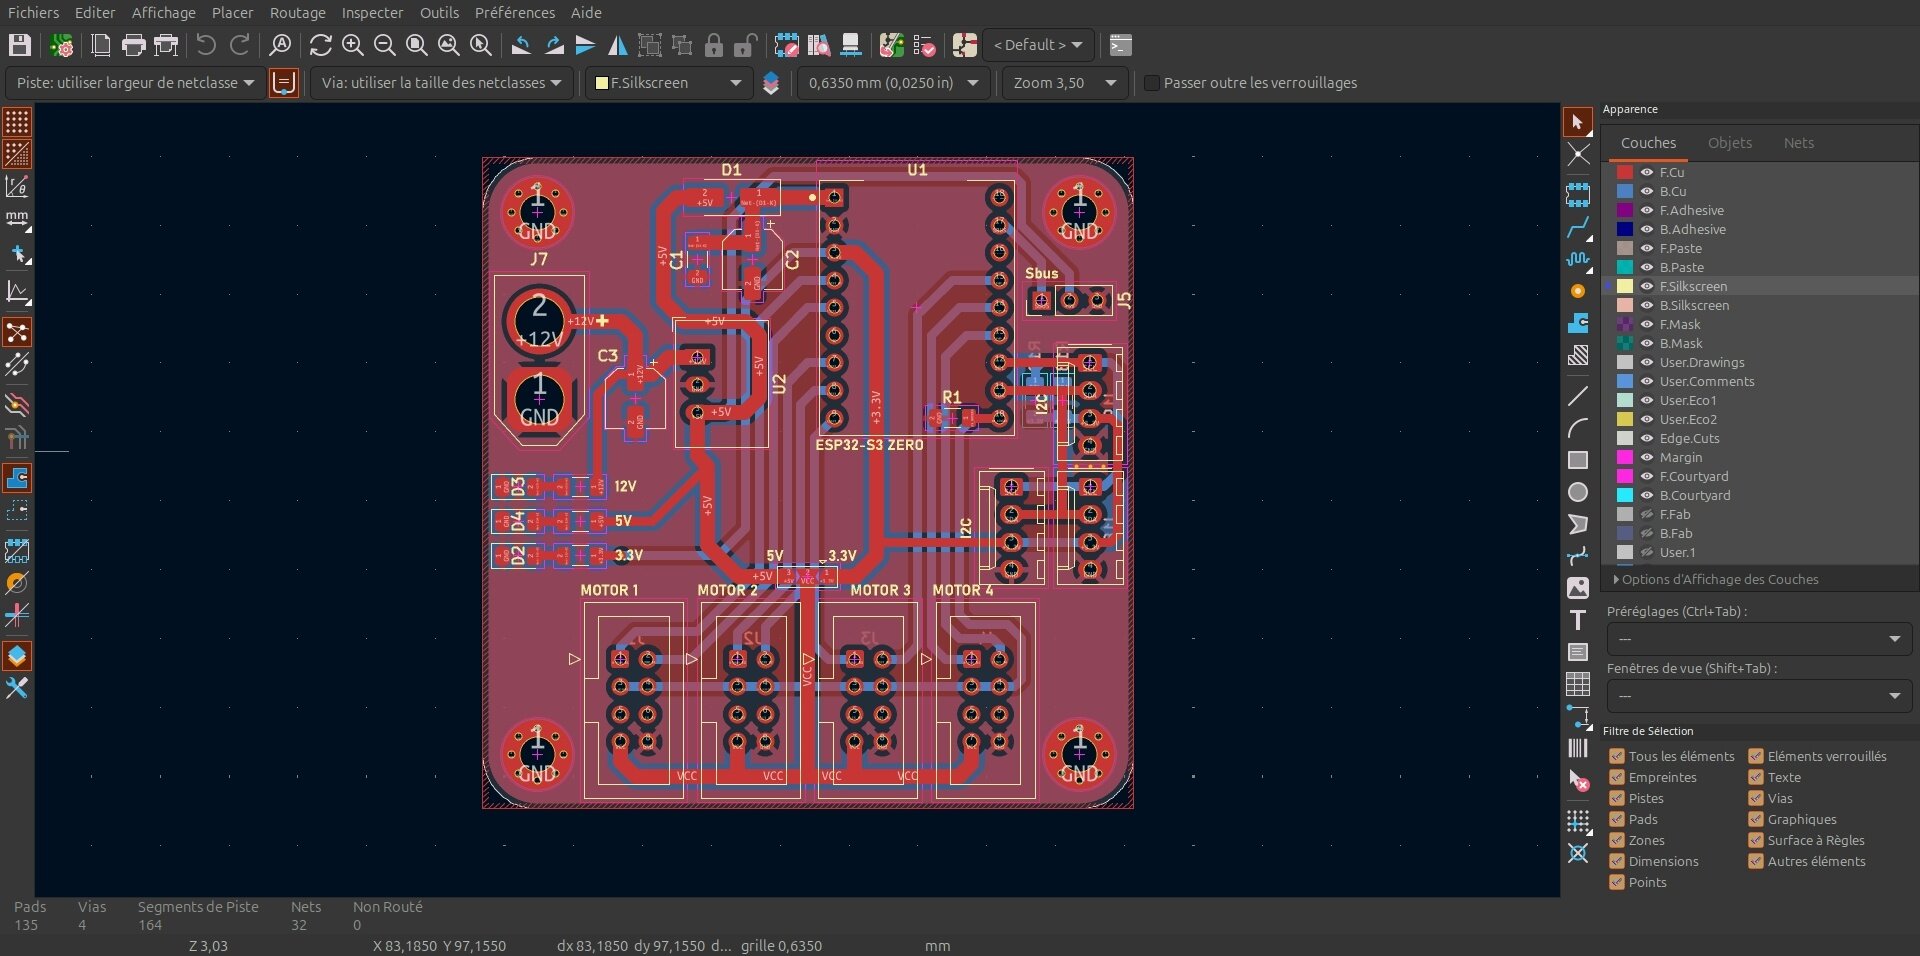1920x956 pixels.
Task: Toggle grid display in left toolbar
Action: [17, 122]
